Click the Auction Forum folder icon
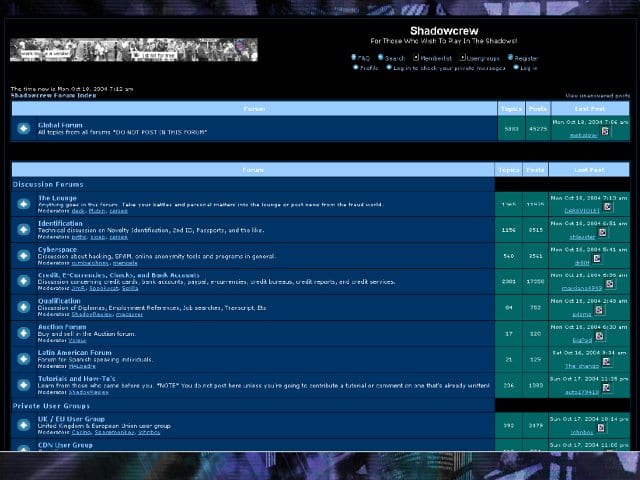The height and width of the screenshot is (480, 640). tap(24, 333)
